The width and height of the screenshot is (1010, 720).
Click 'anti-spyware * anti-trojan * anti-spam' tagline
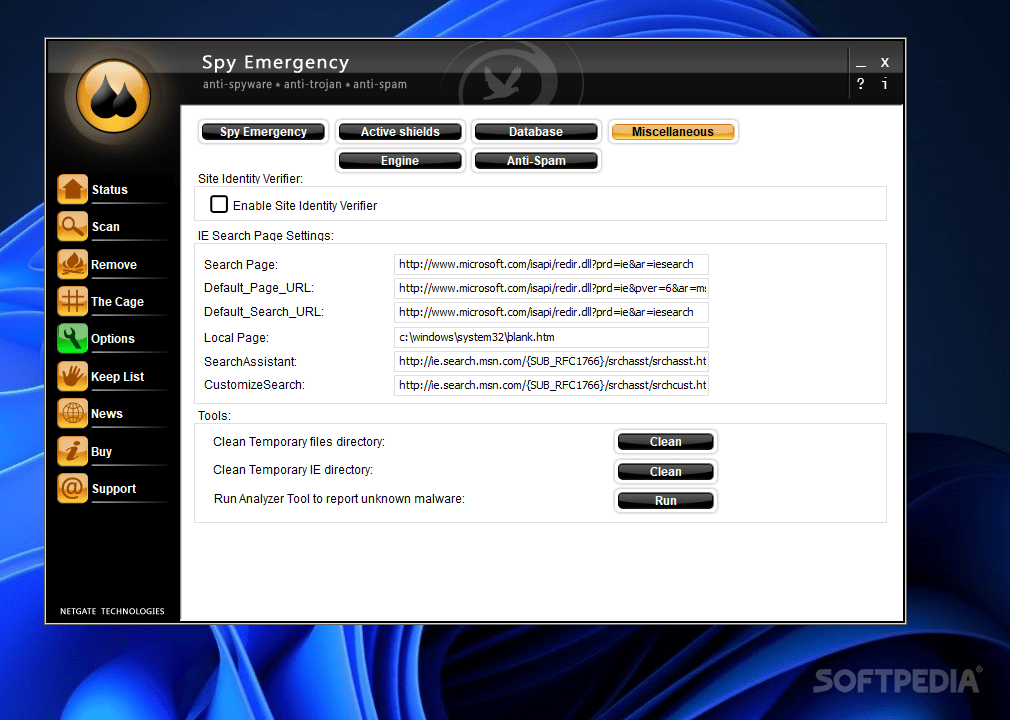tap(305, 84)
